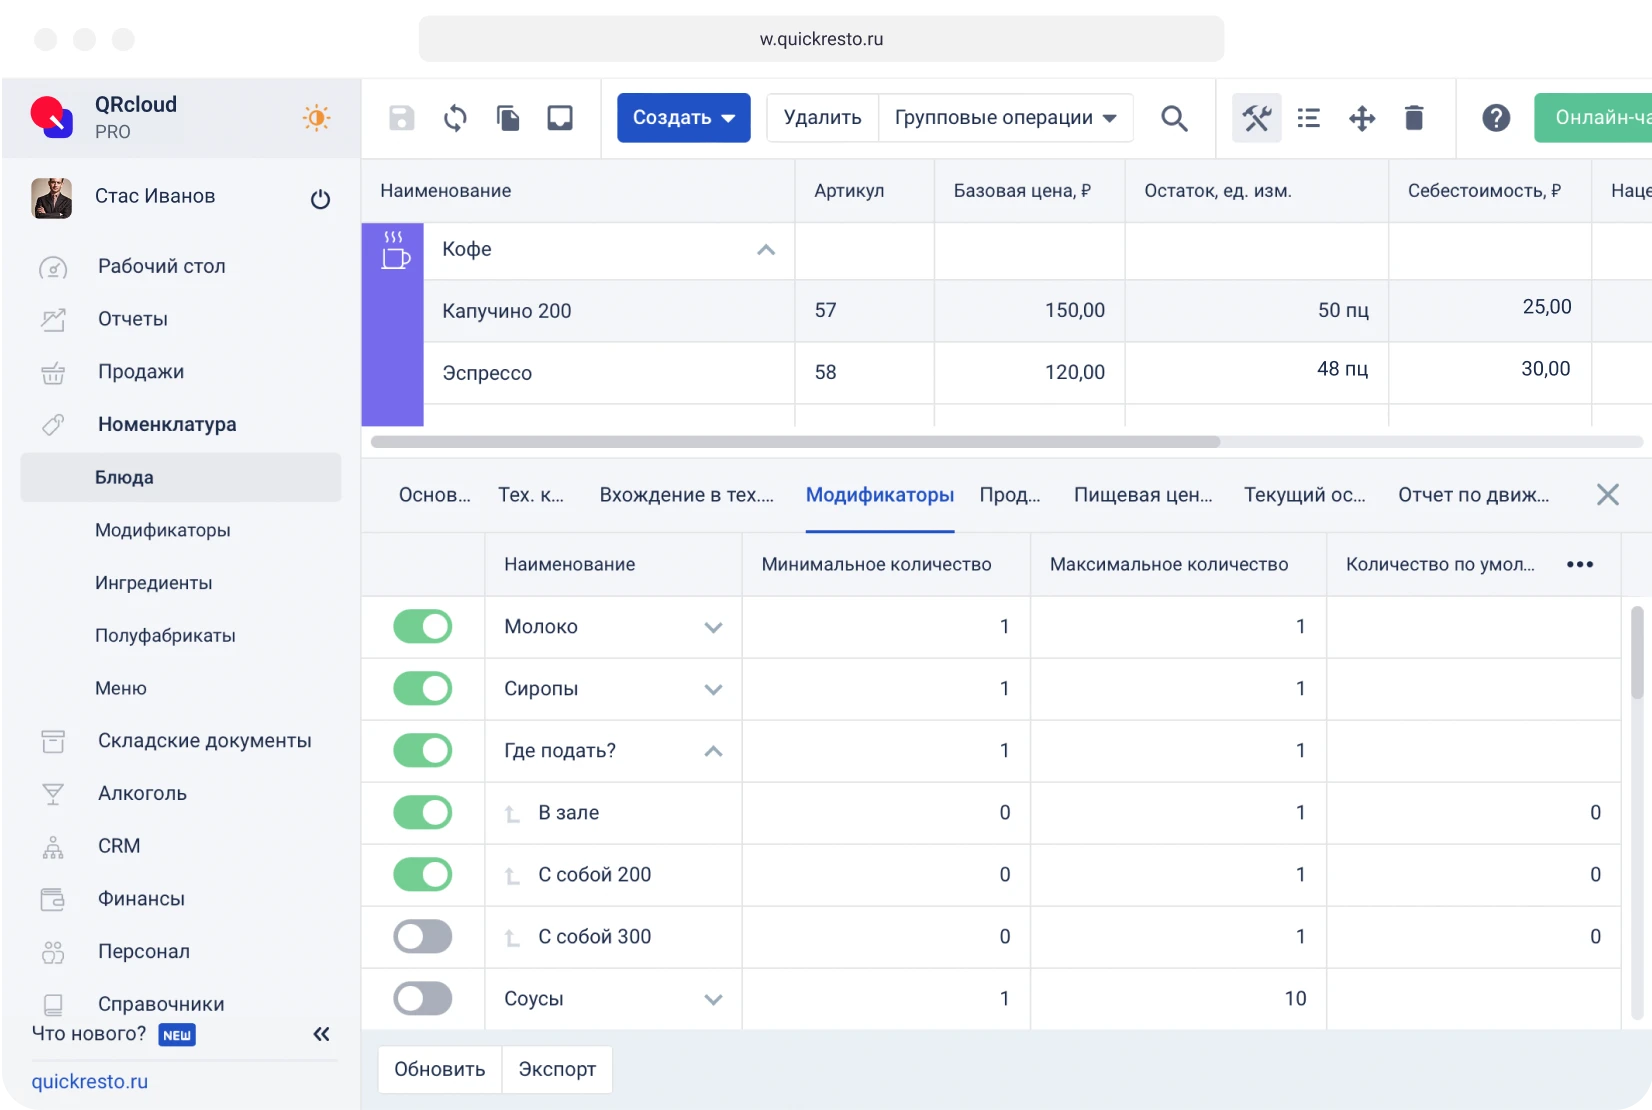The height and width of the screenshot is (1110, 1652).
Task: Toggle the light/dark theme sun icon
Action: pos(315,117)
